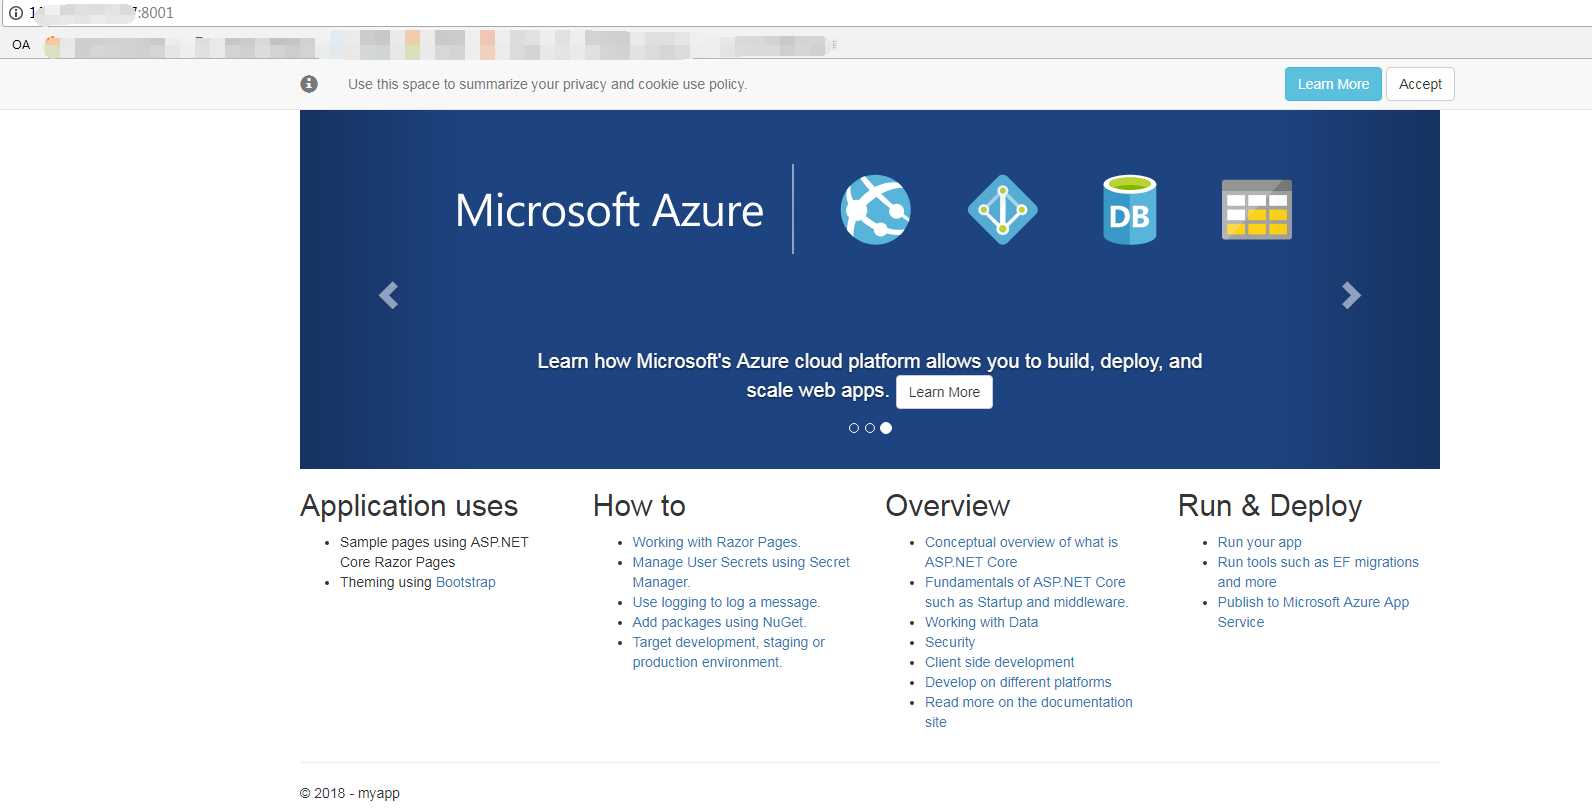1592x811 pixels.
Task: Open 'Add packages using NuGet' link
Action: click(719, 622)
